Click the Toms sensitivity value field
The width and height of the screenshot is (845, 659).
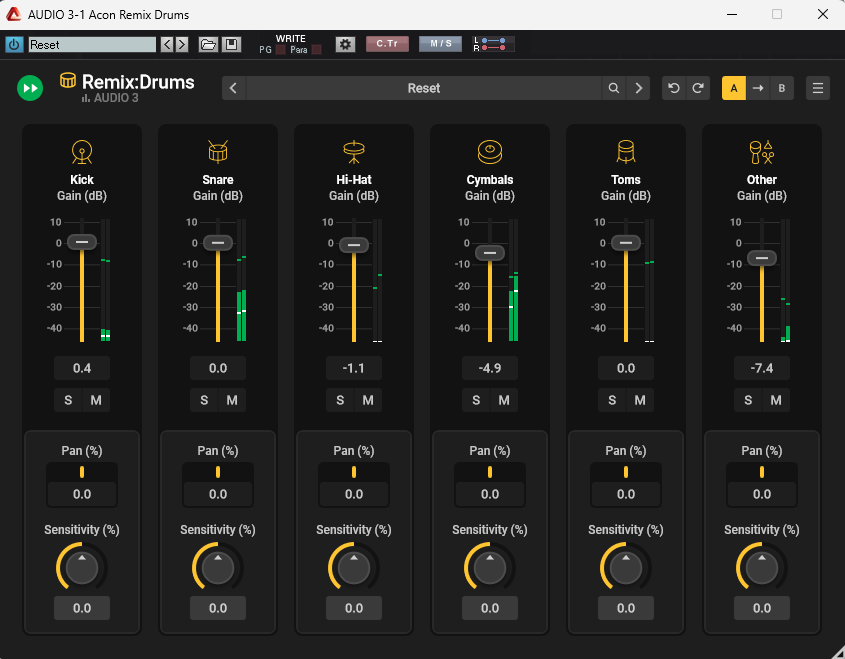tap(626, 608)
